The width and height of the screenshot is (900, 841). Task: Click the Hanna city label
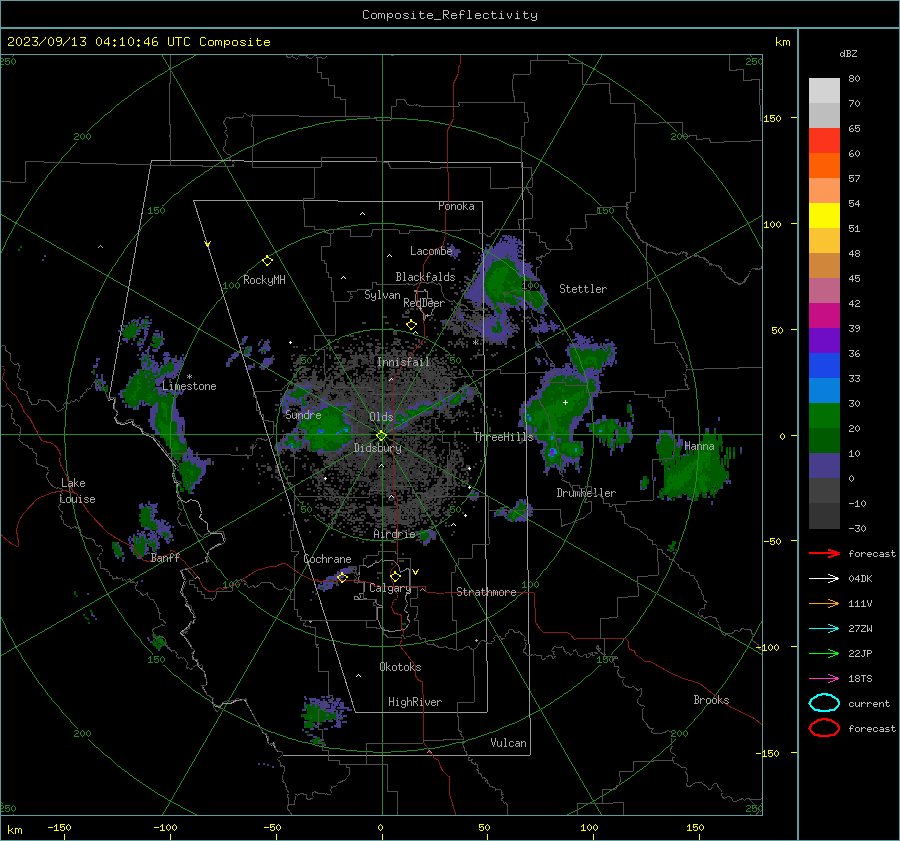click(699, 446)
